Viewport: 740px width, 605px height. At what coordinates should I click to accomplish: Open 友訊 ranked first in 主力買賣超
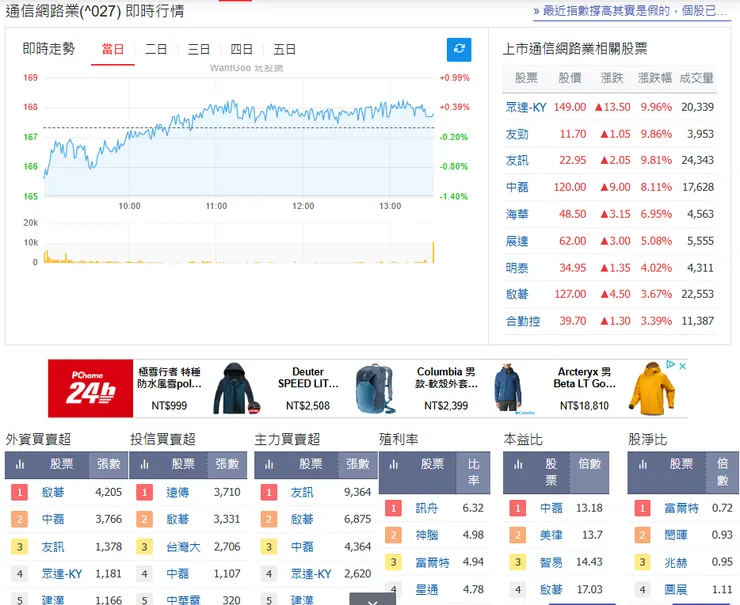point(302,493)
